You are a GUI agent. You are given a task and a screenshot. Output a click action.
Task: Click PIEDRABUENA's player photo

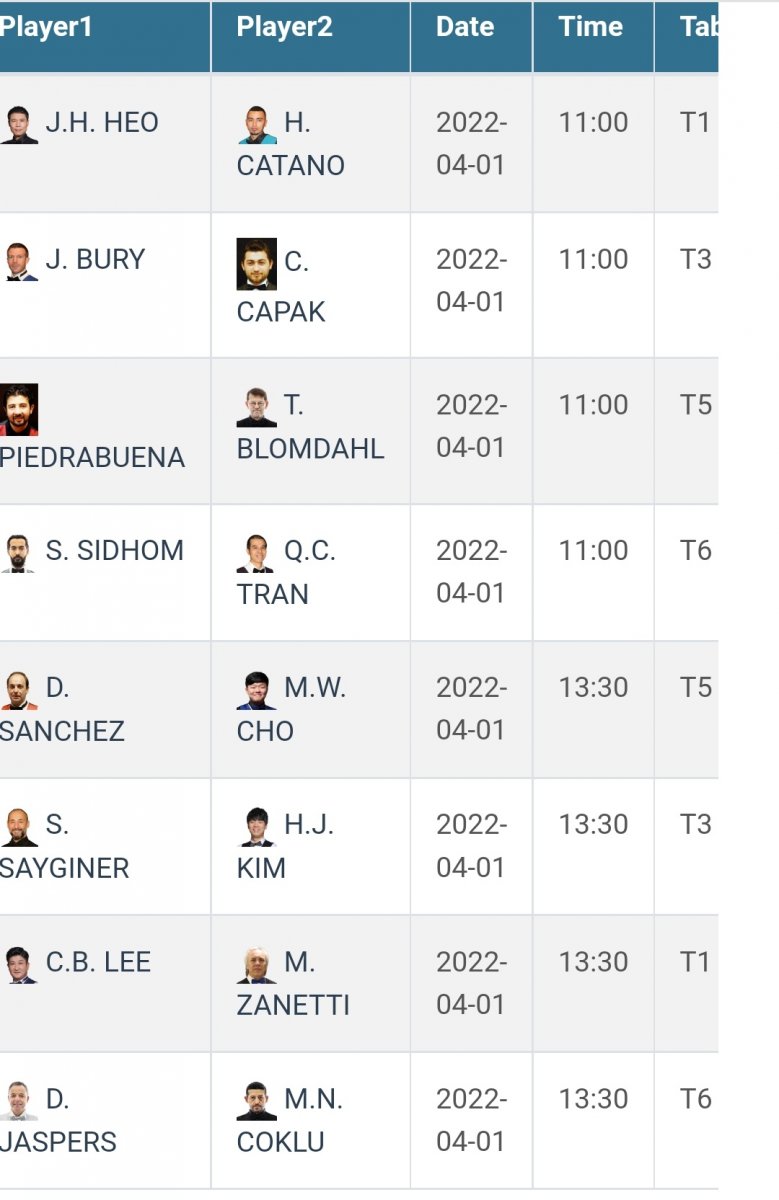tap(19, 410)
